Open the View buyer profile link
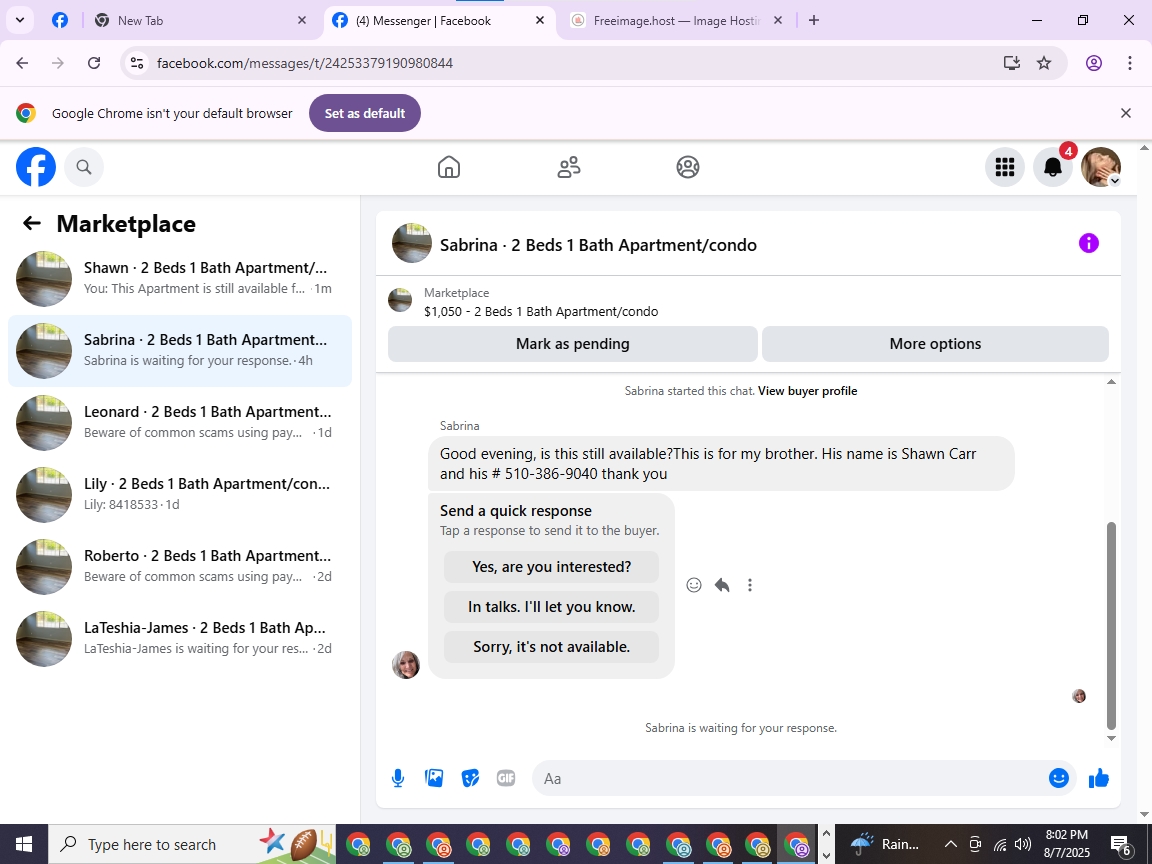Image resolution: width=1152 pixels, height=864 pixels. tap(807, 391)
